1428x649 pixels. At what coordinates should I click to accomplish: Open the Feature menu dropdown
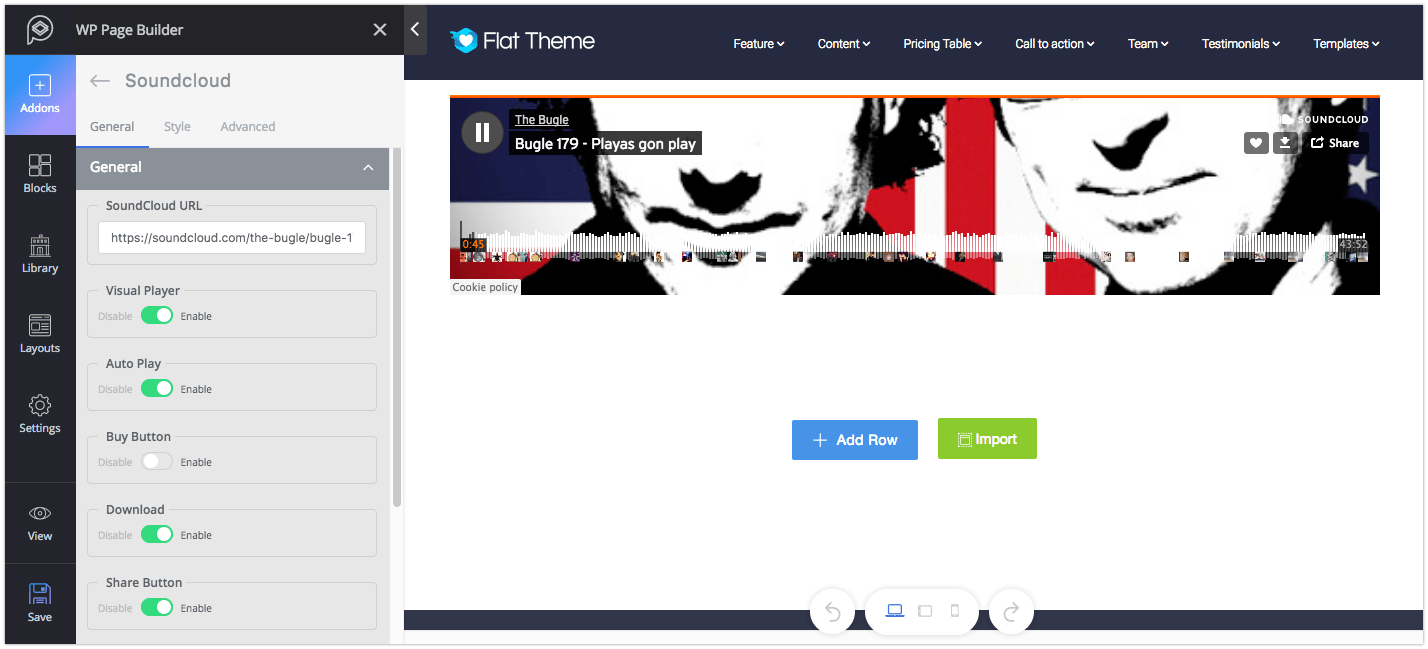758,44
